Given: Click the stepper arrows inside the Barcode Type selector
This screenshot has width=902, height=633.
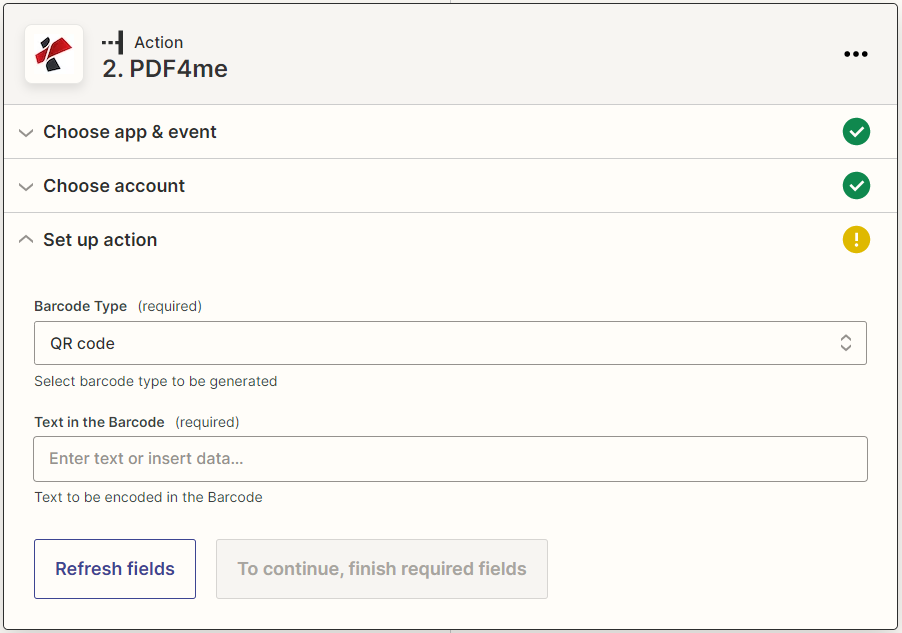Looking at the screenshot, I should point(846,342).
